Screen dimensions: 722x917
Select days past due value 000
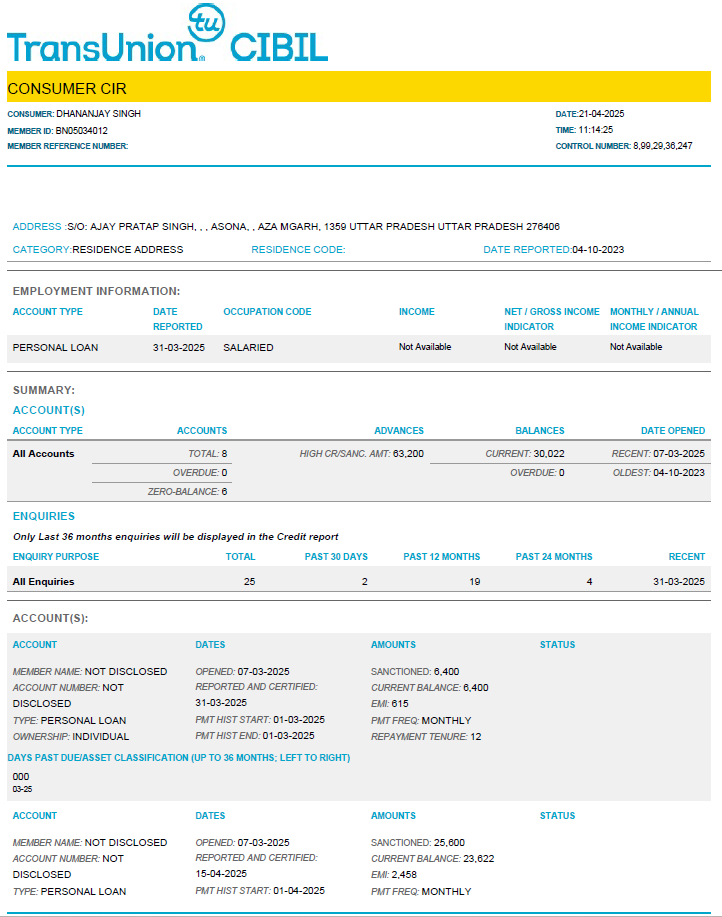(x=21, y=777)
